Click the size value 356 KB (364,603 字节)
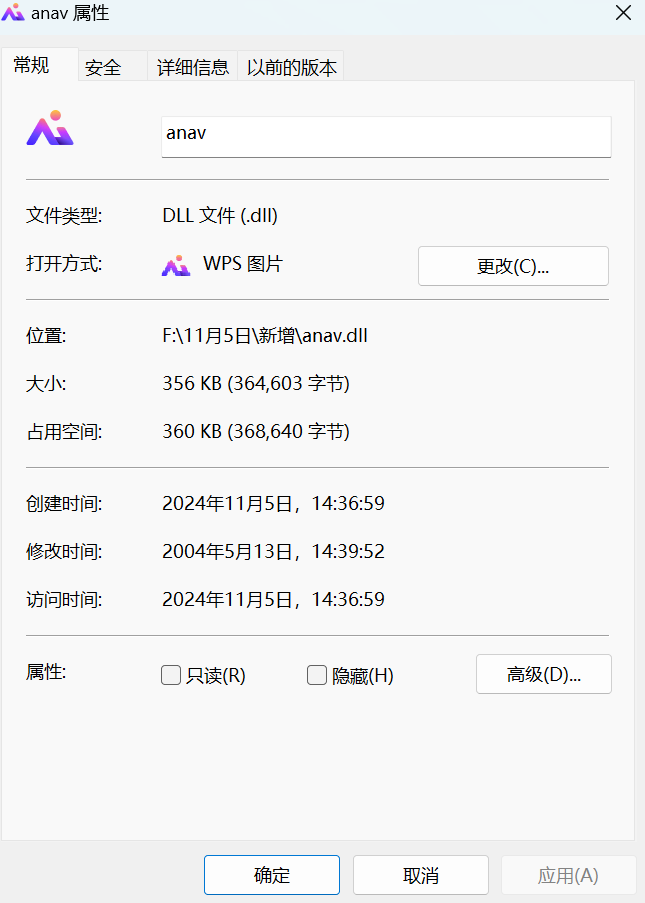This screenshot has width=645, height=903. (x=256, y=384)
